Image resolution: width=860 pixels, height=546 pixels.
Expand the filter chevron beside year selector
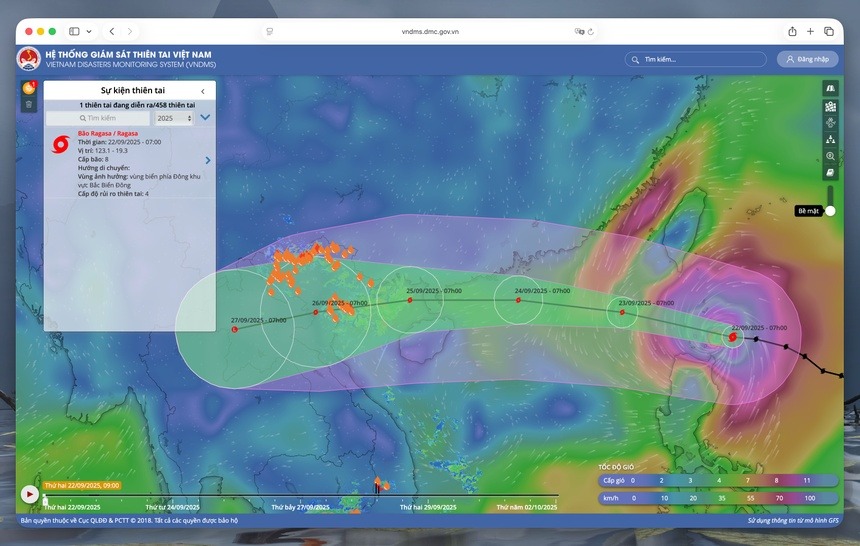coord(205,117)
